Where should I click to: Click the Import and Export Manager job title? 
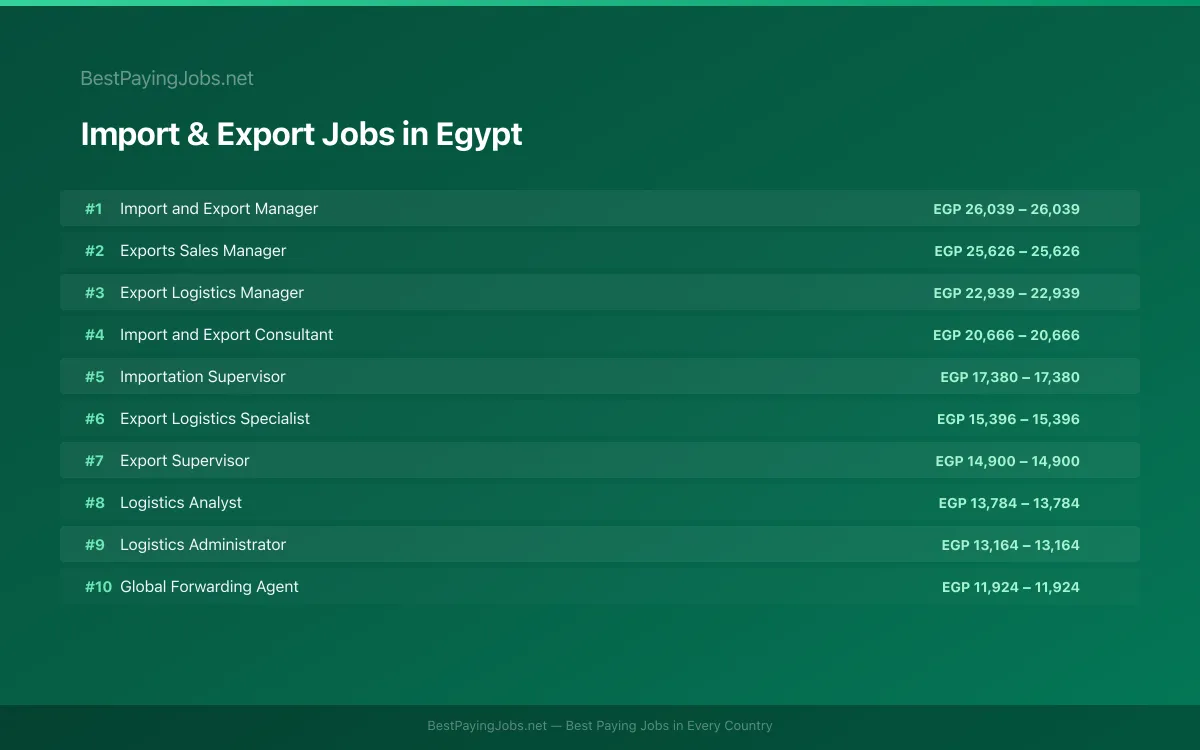pos(219,209)
